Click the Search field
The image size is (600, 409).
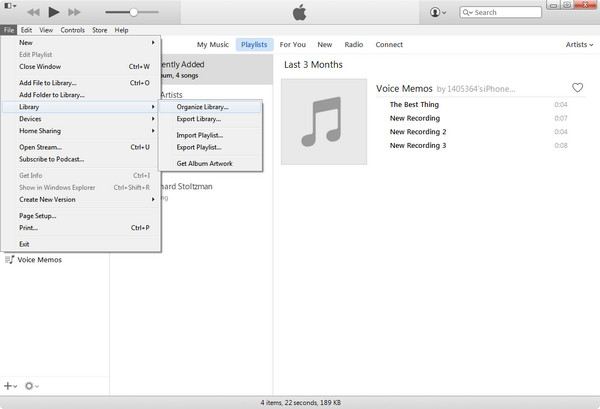pyautogui.click(x=501, y=12)
